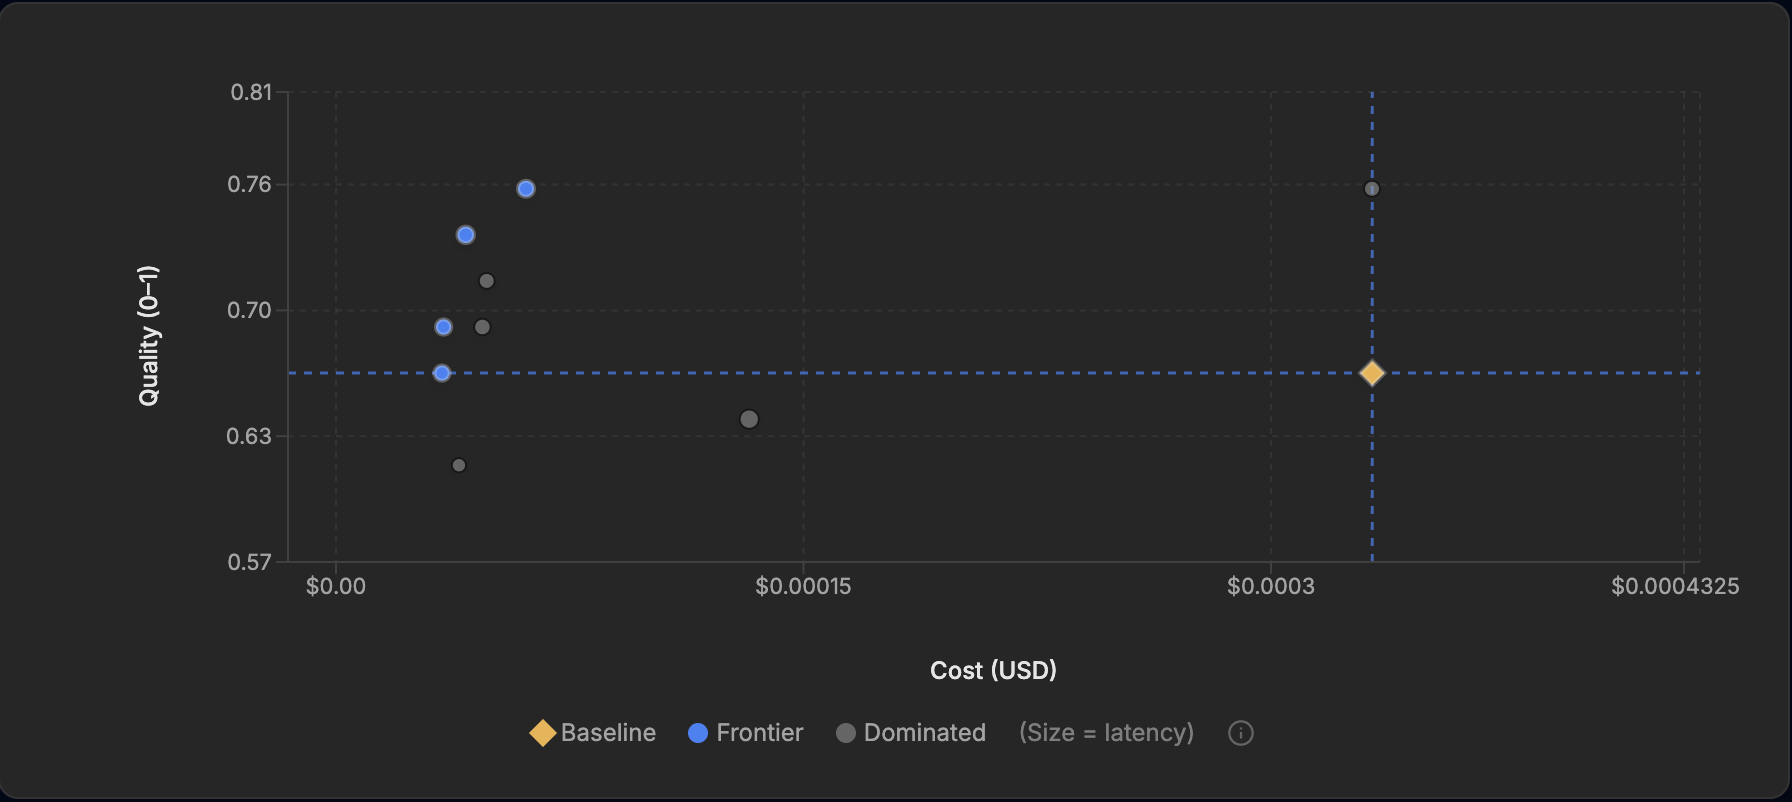Click the blue Frontier point just below 0.70
Image resolution: width=1792 pixels, height=802 pixels.
pos(444,327)
